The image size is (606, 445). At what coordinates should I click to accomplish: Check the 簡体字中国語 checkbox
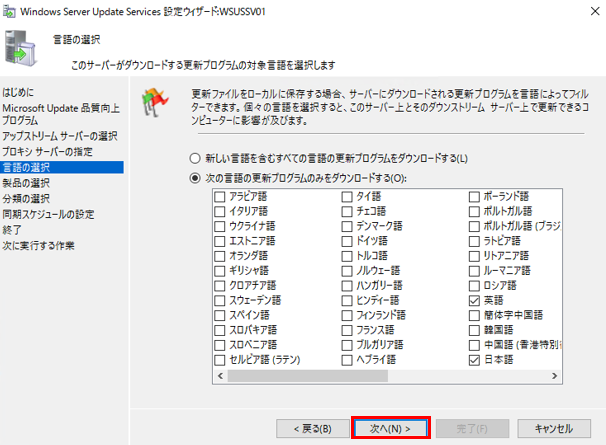point(474,315)
